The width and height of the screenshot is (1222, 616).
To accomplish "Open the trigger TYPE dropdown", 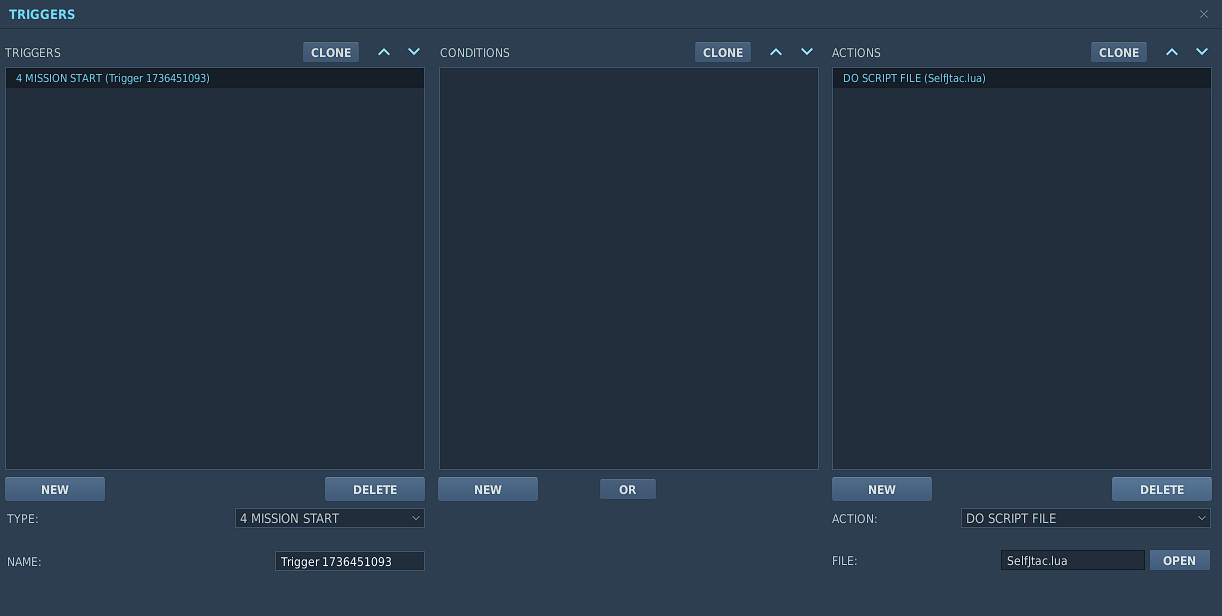I will 330,518.
